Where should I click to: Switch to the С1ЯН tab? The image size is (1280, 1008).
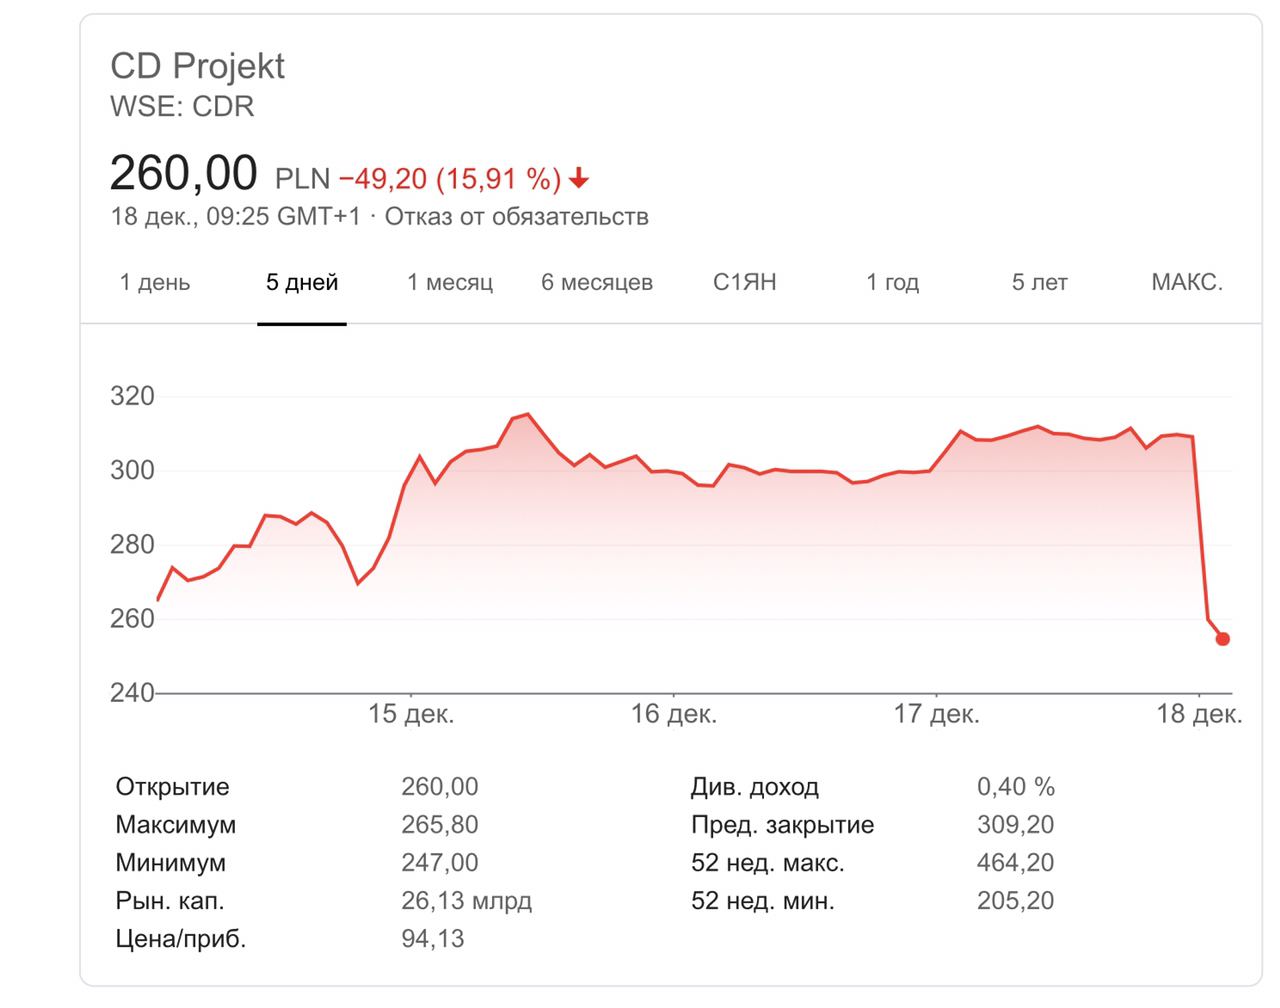click(x=744, y=283)
